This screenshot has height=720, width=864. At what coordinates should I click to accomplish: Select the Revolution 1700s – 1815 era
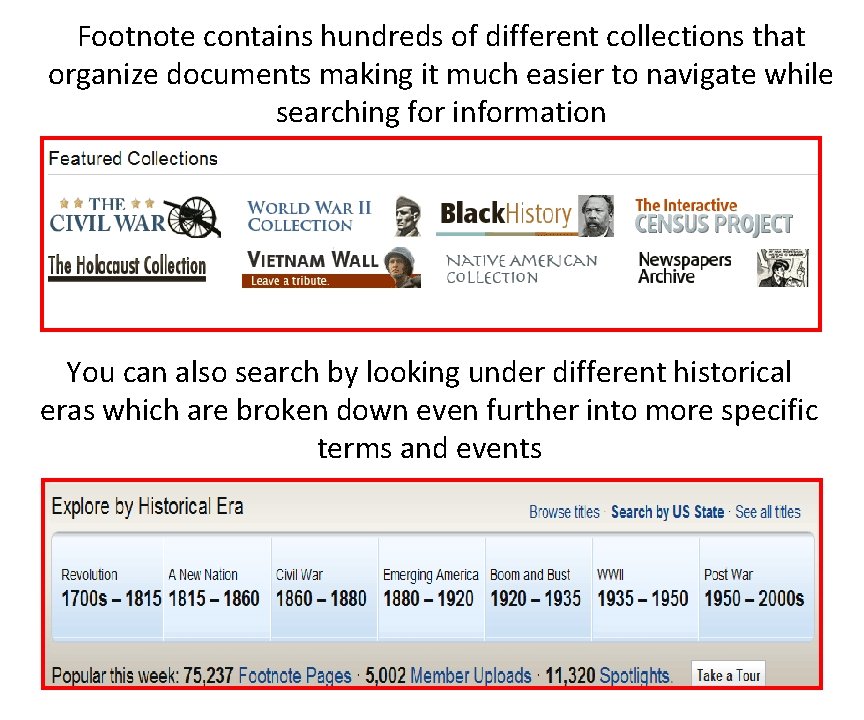click(x=109, y=587)
